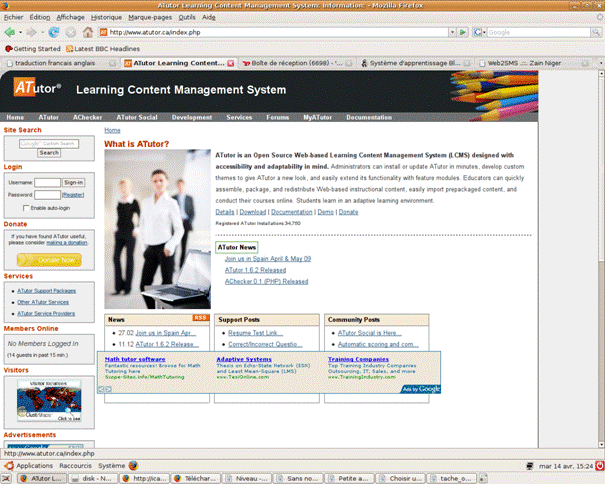Click the reload page icon
This screenshot has height=484, width=605.
pyautogui.click(x=53, y=32)
